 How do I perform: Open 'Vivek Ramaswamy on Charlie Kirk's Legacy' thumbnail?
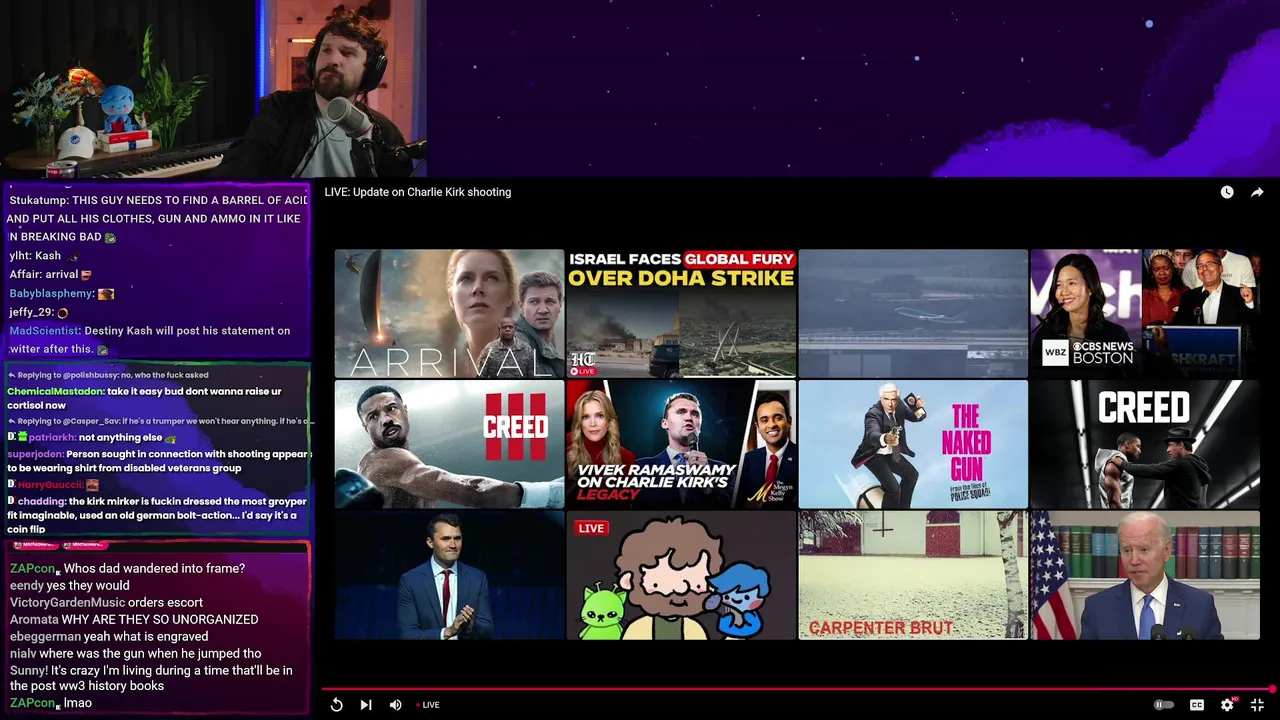pos(681,444)
